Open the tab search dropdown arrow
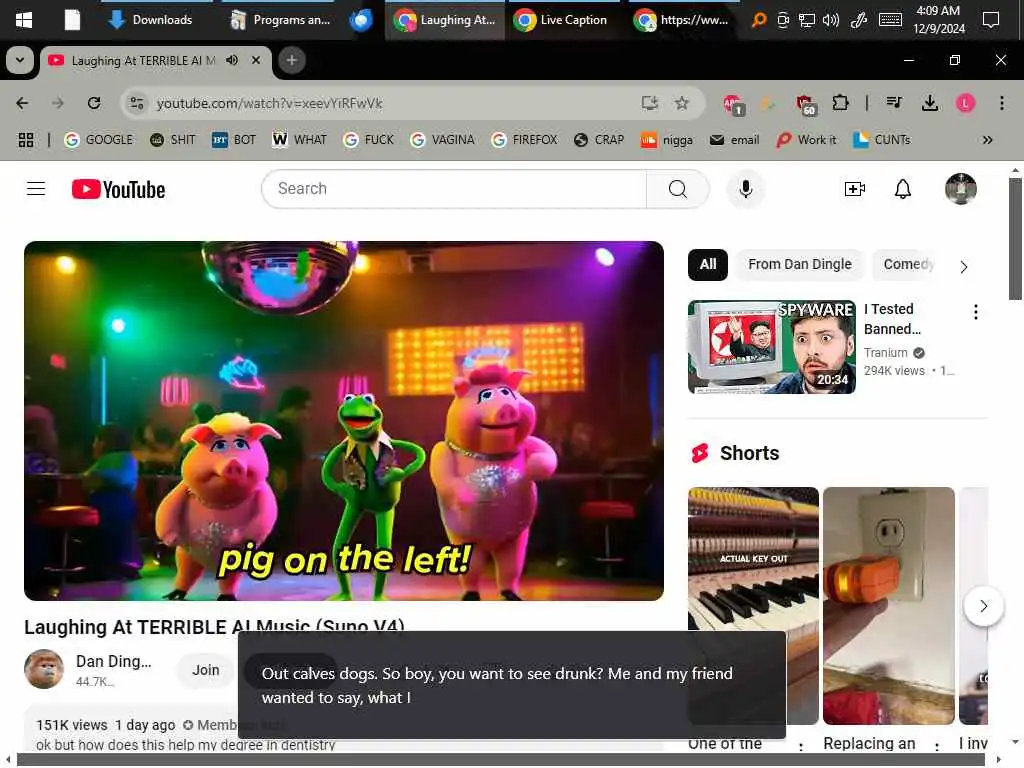Image resolution: width=1024 pixels, height=768 pixels. coord(20,60)
